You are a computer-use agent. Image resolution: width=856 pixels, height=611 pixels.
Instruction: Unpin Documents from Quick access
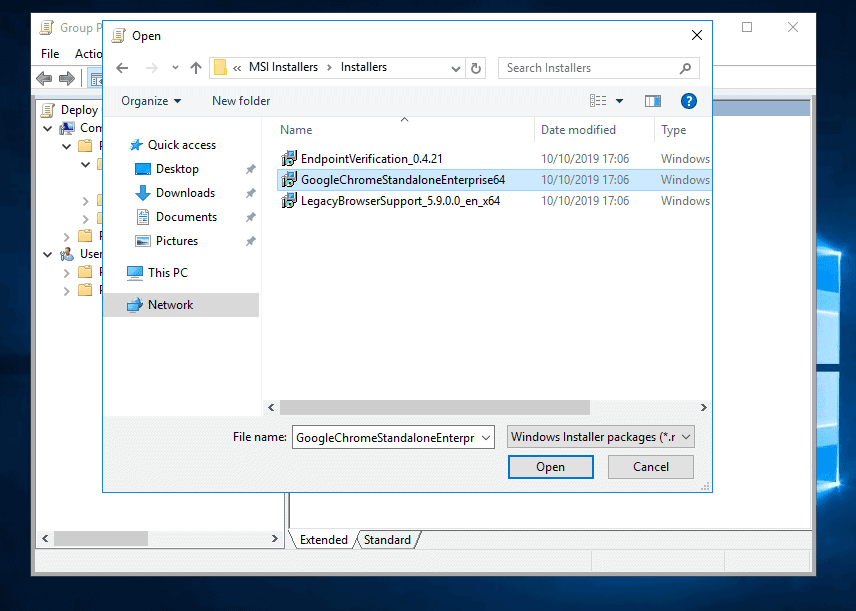(x=251, y=217)
